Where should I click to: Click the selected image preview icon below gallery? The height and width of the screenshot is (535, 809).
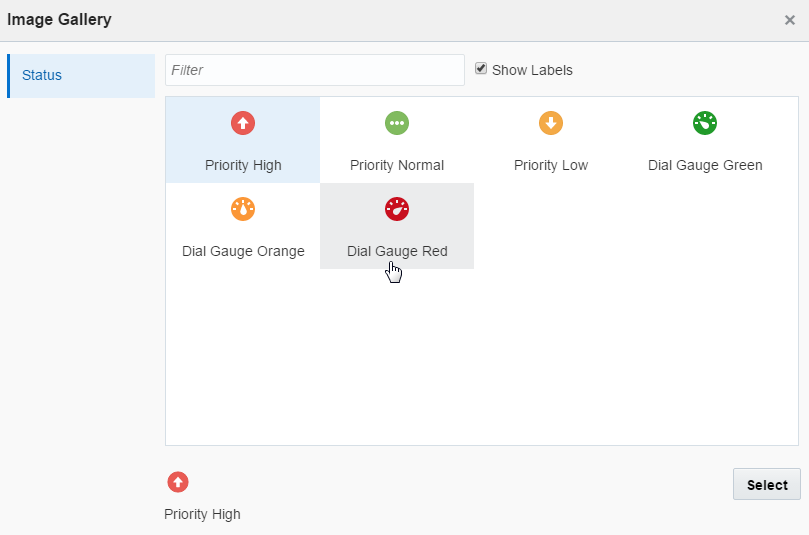tap(177, 482)
